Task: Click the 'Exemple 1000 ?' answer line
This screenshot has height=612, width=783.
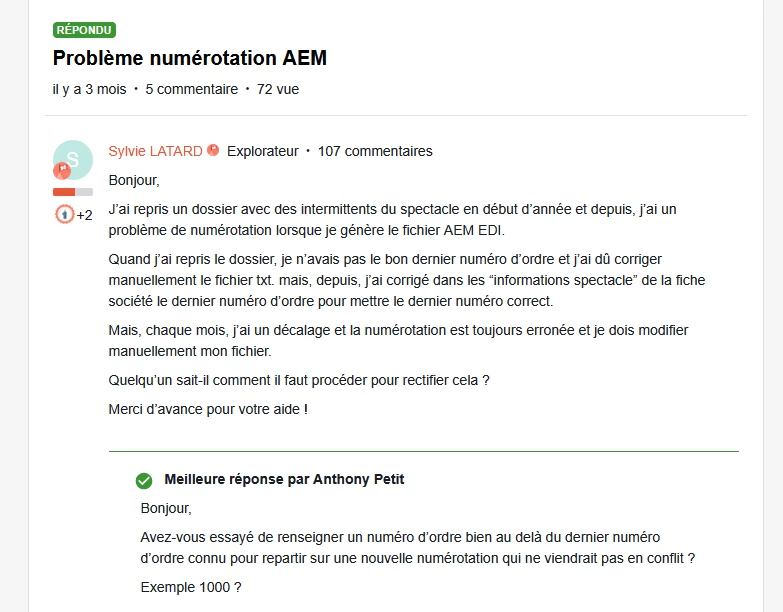Action: point(191,587)
